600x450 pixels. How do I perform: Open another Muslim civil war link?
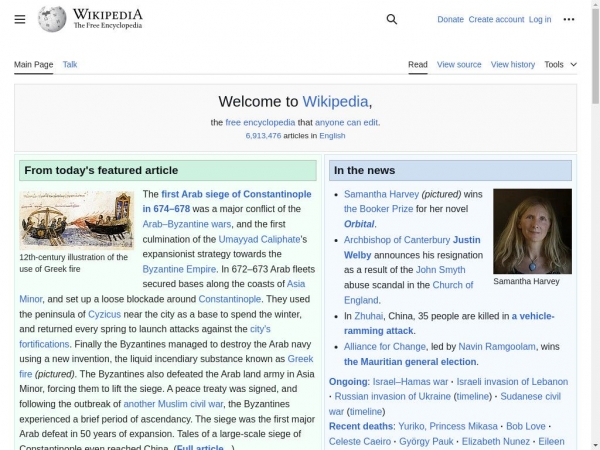pos(173,404)
